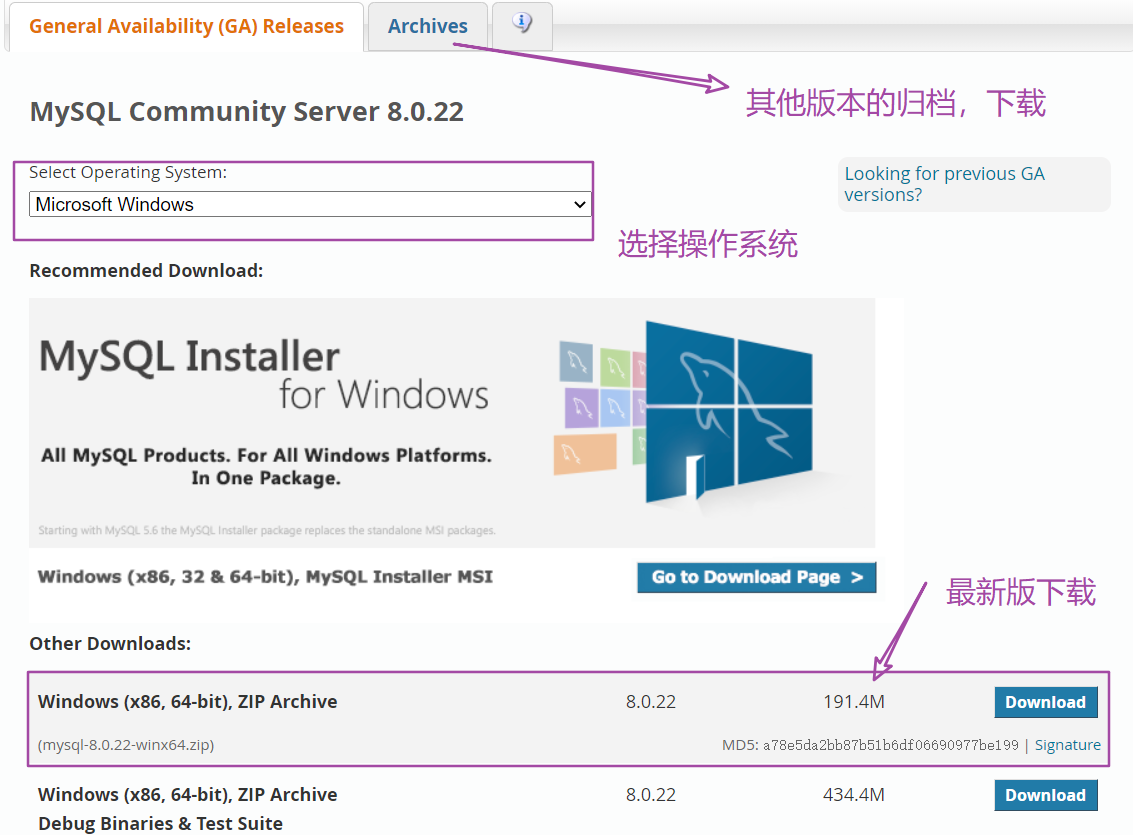Click the Other Downloads heading
The width and height of the screenshot is (1133, 835).
(x=110, y=644)
